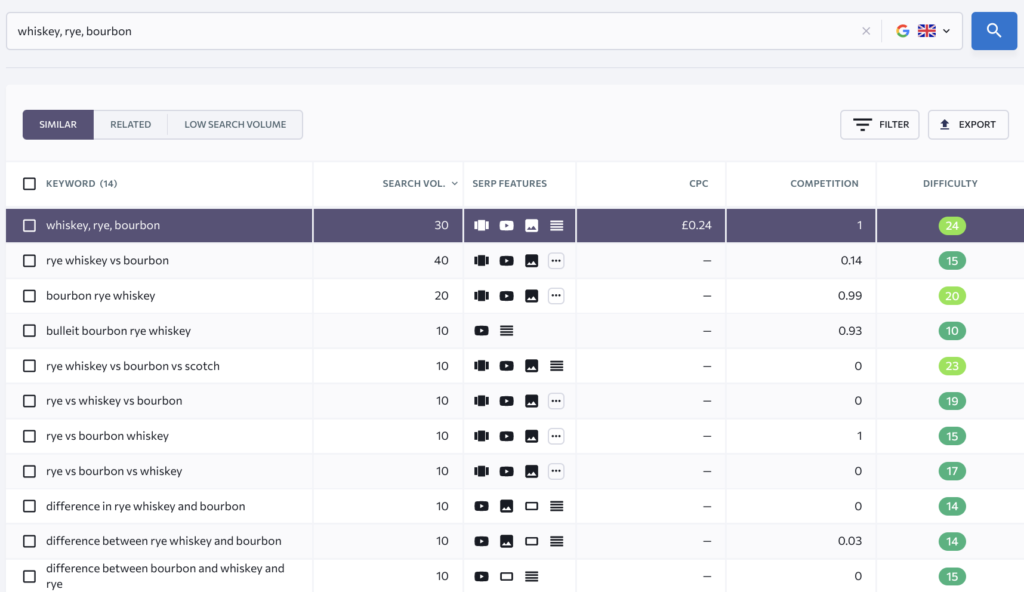The image size is (1024, 592).
Task: Click carousel icon in 'rye whiskey vs bourbon' row
Action: click(x=481, y=261)
